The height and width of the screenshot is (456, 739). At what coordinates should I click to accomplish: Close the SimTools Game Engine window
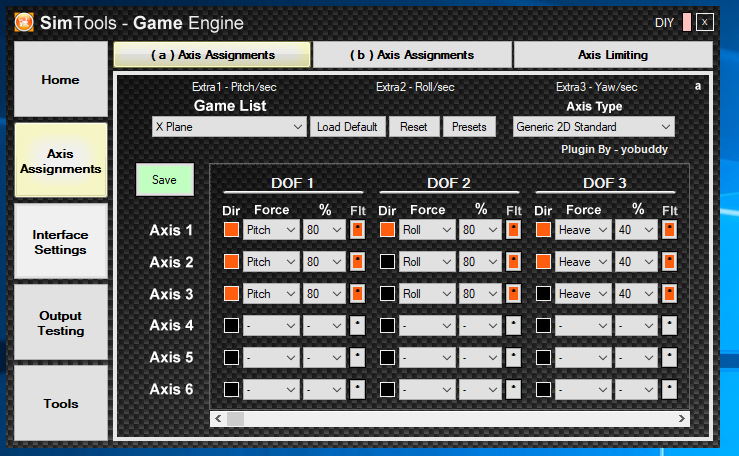(x=705, y=22)
